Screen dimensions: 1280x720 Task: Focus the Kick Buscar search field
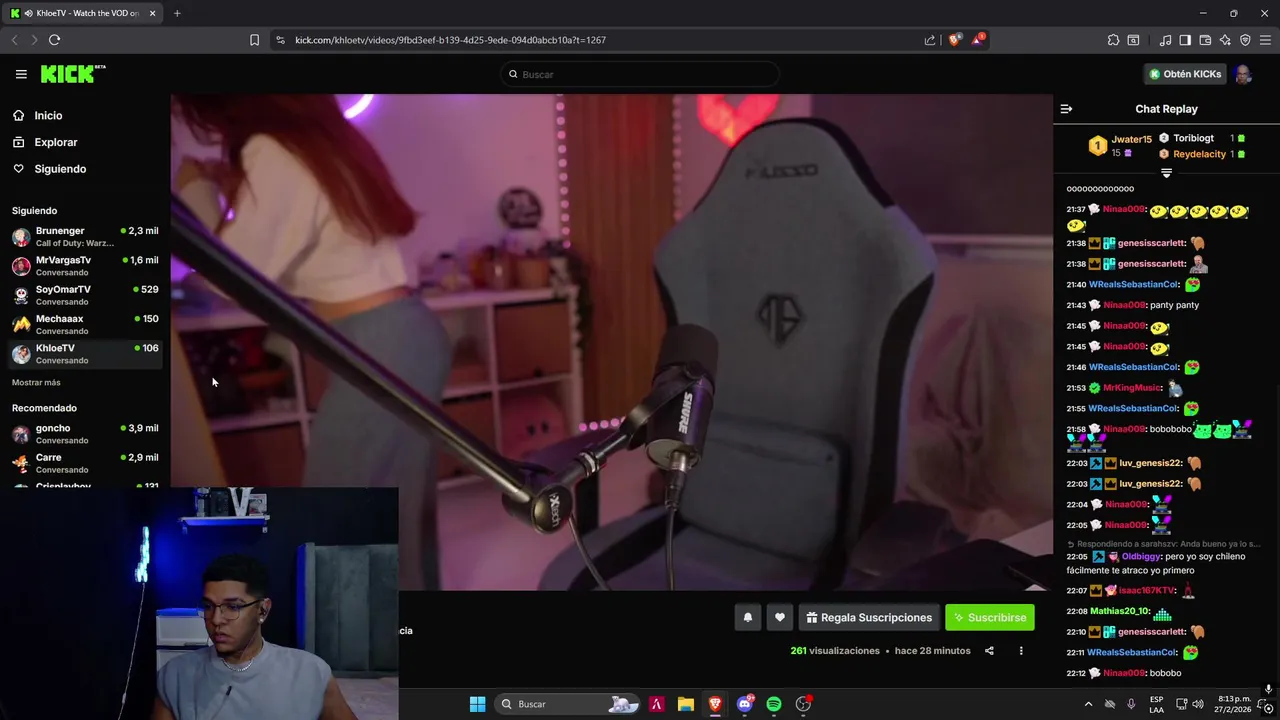pyautogui.click(x=640, y=74)
